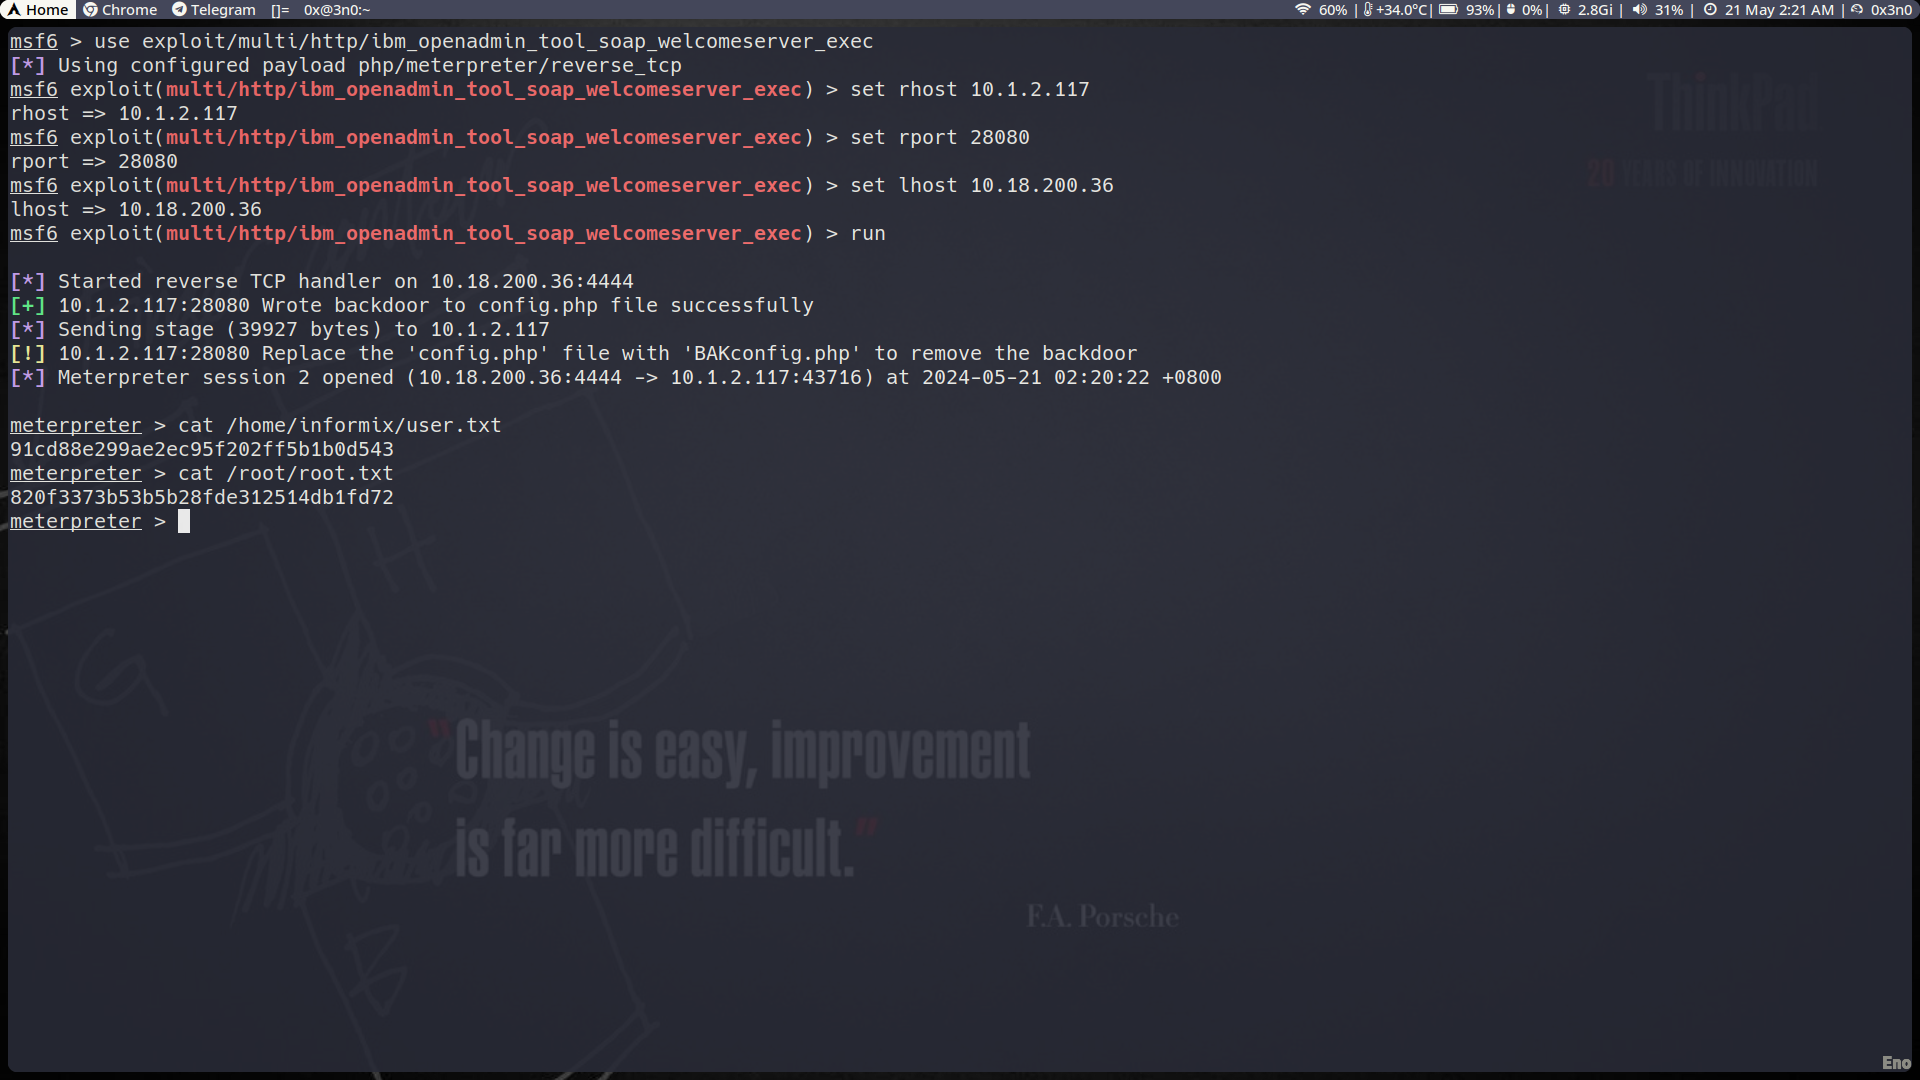Screen dimensions: 1920x1080
Task: Open the Telegram workspace tag
Action: 213,10
